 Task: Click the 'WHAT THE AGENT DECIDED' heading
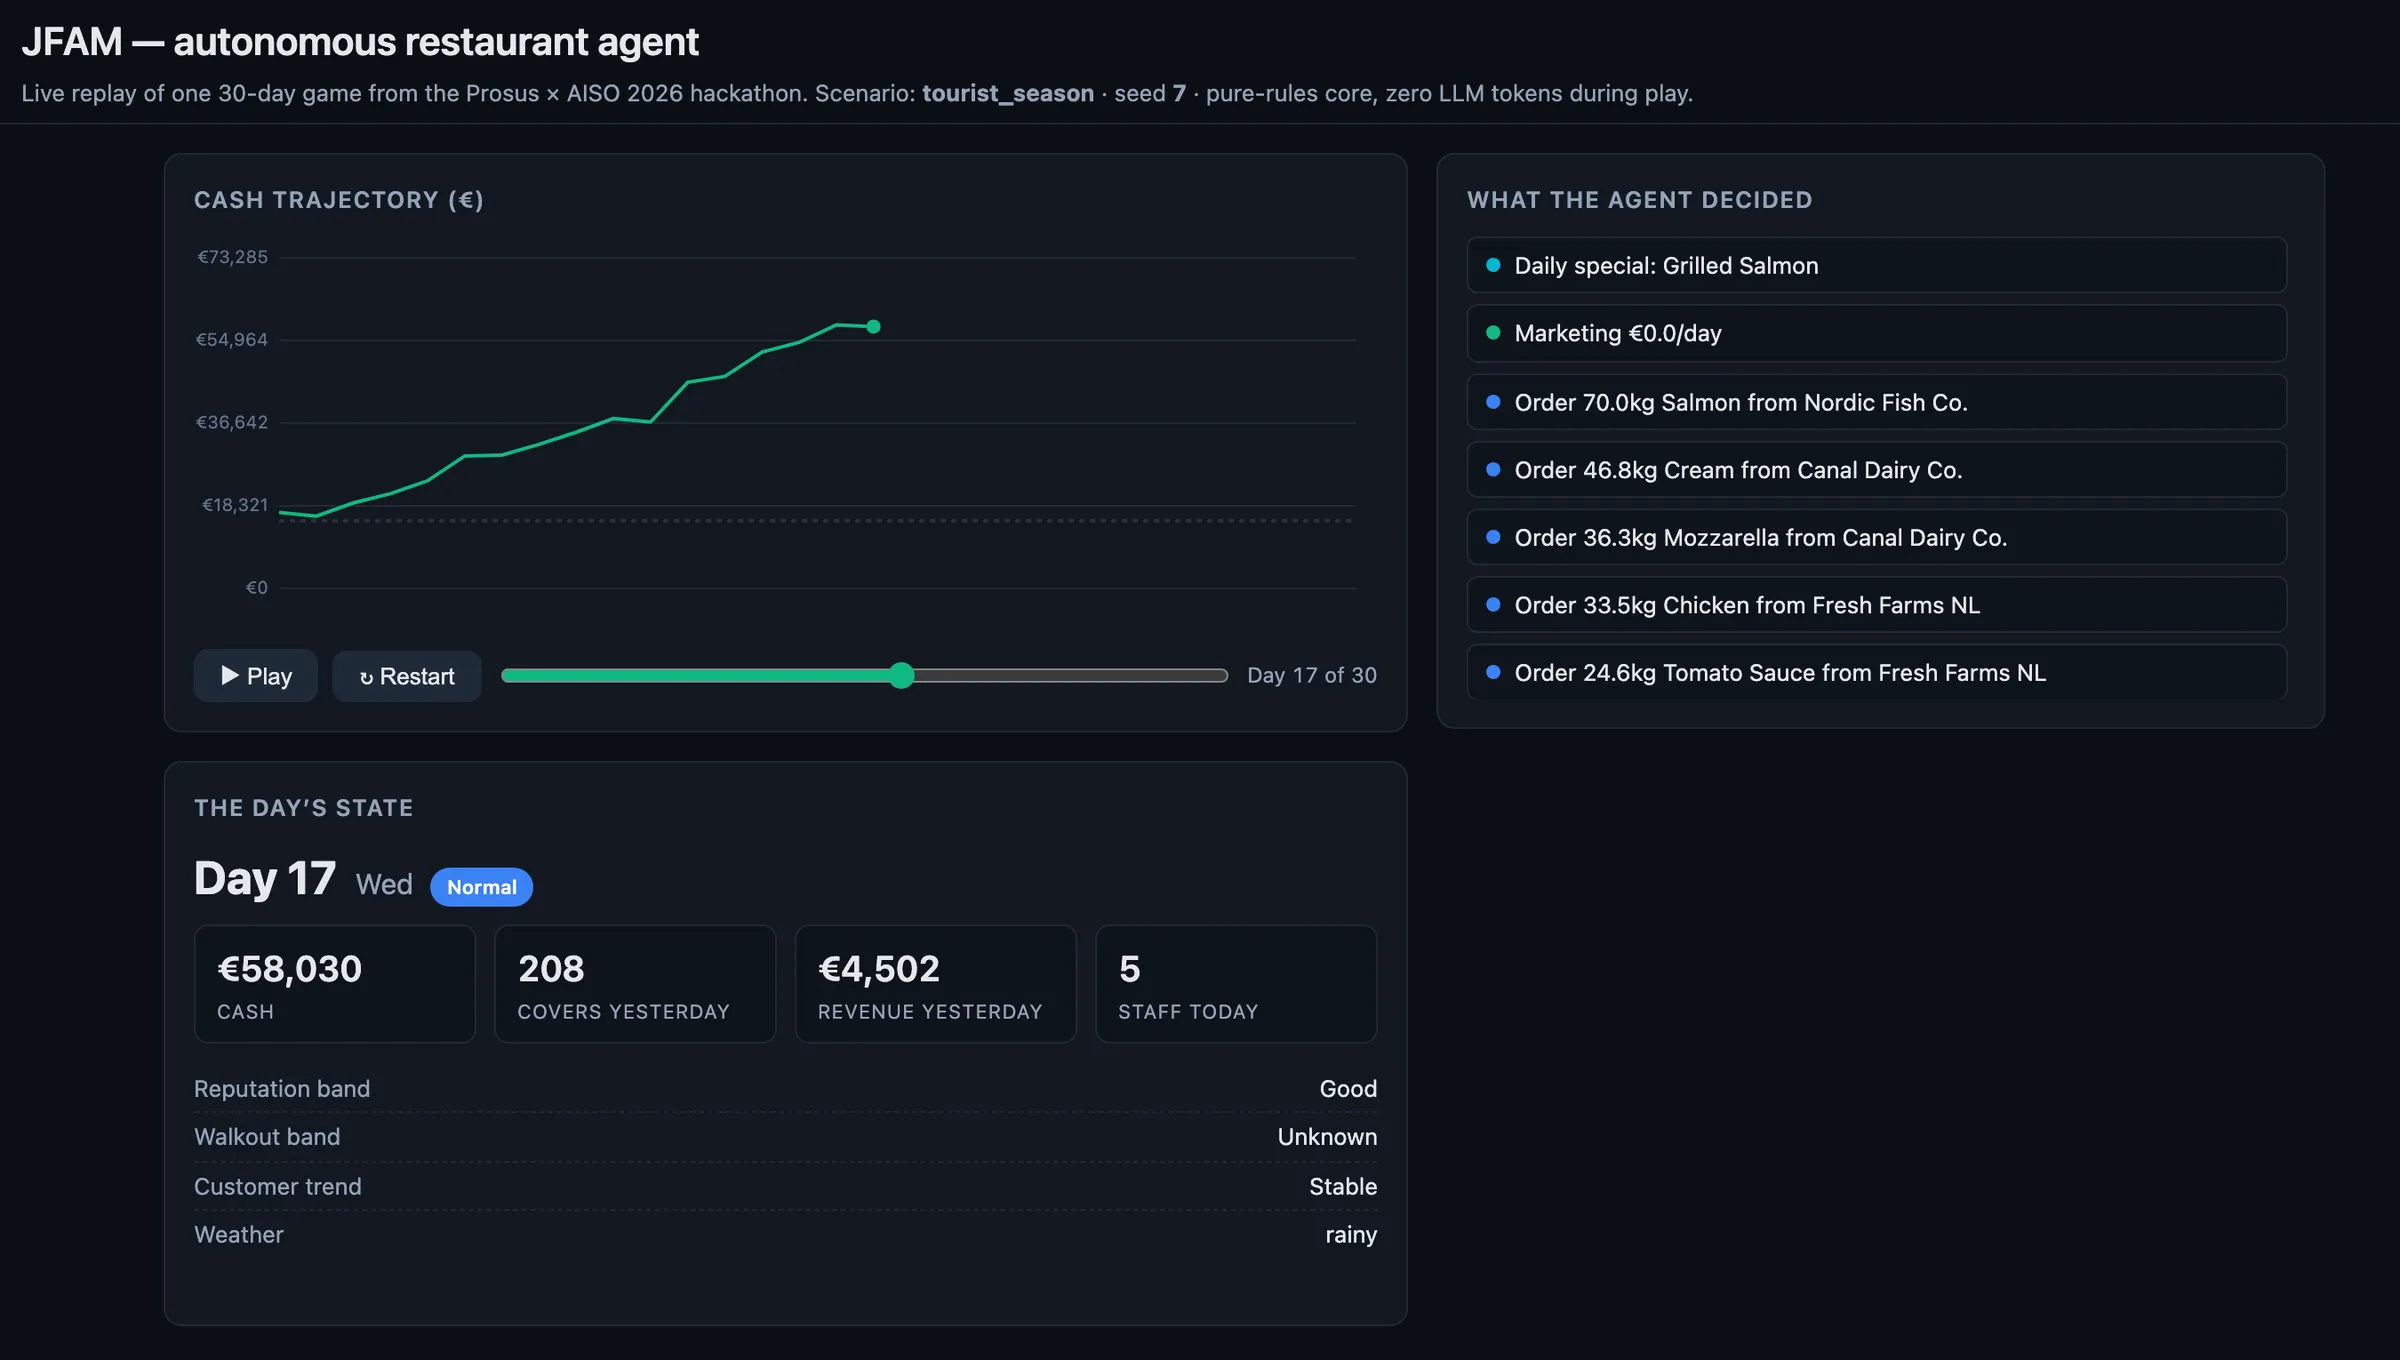[x=1640, y=200]
